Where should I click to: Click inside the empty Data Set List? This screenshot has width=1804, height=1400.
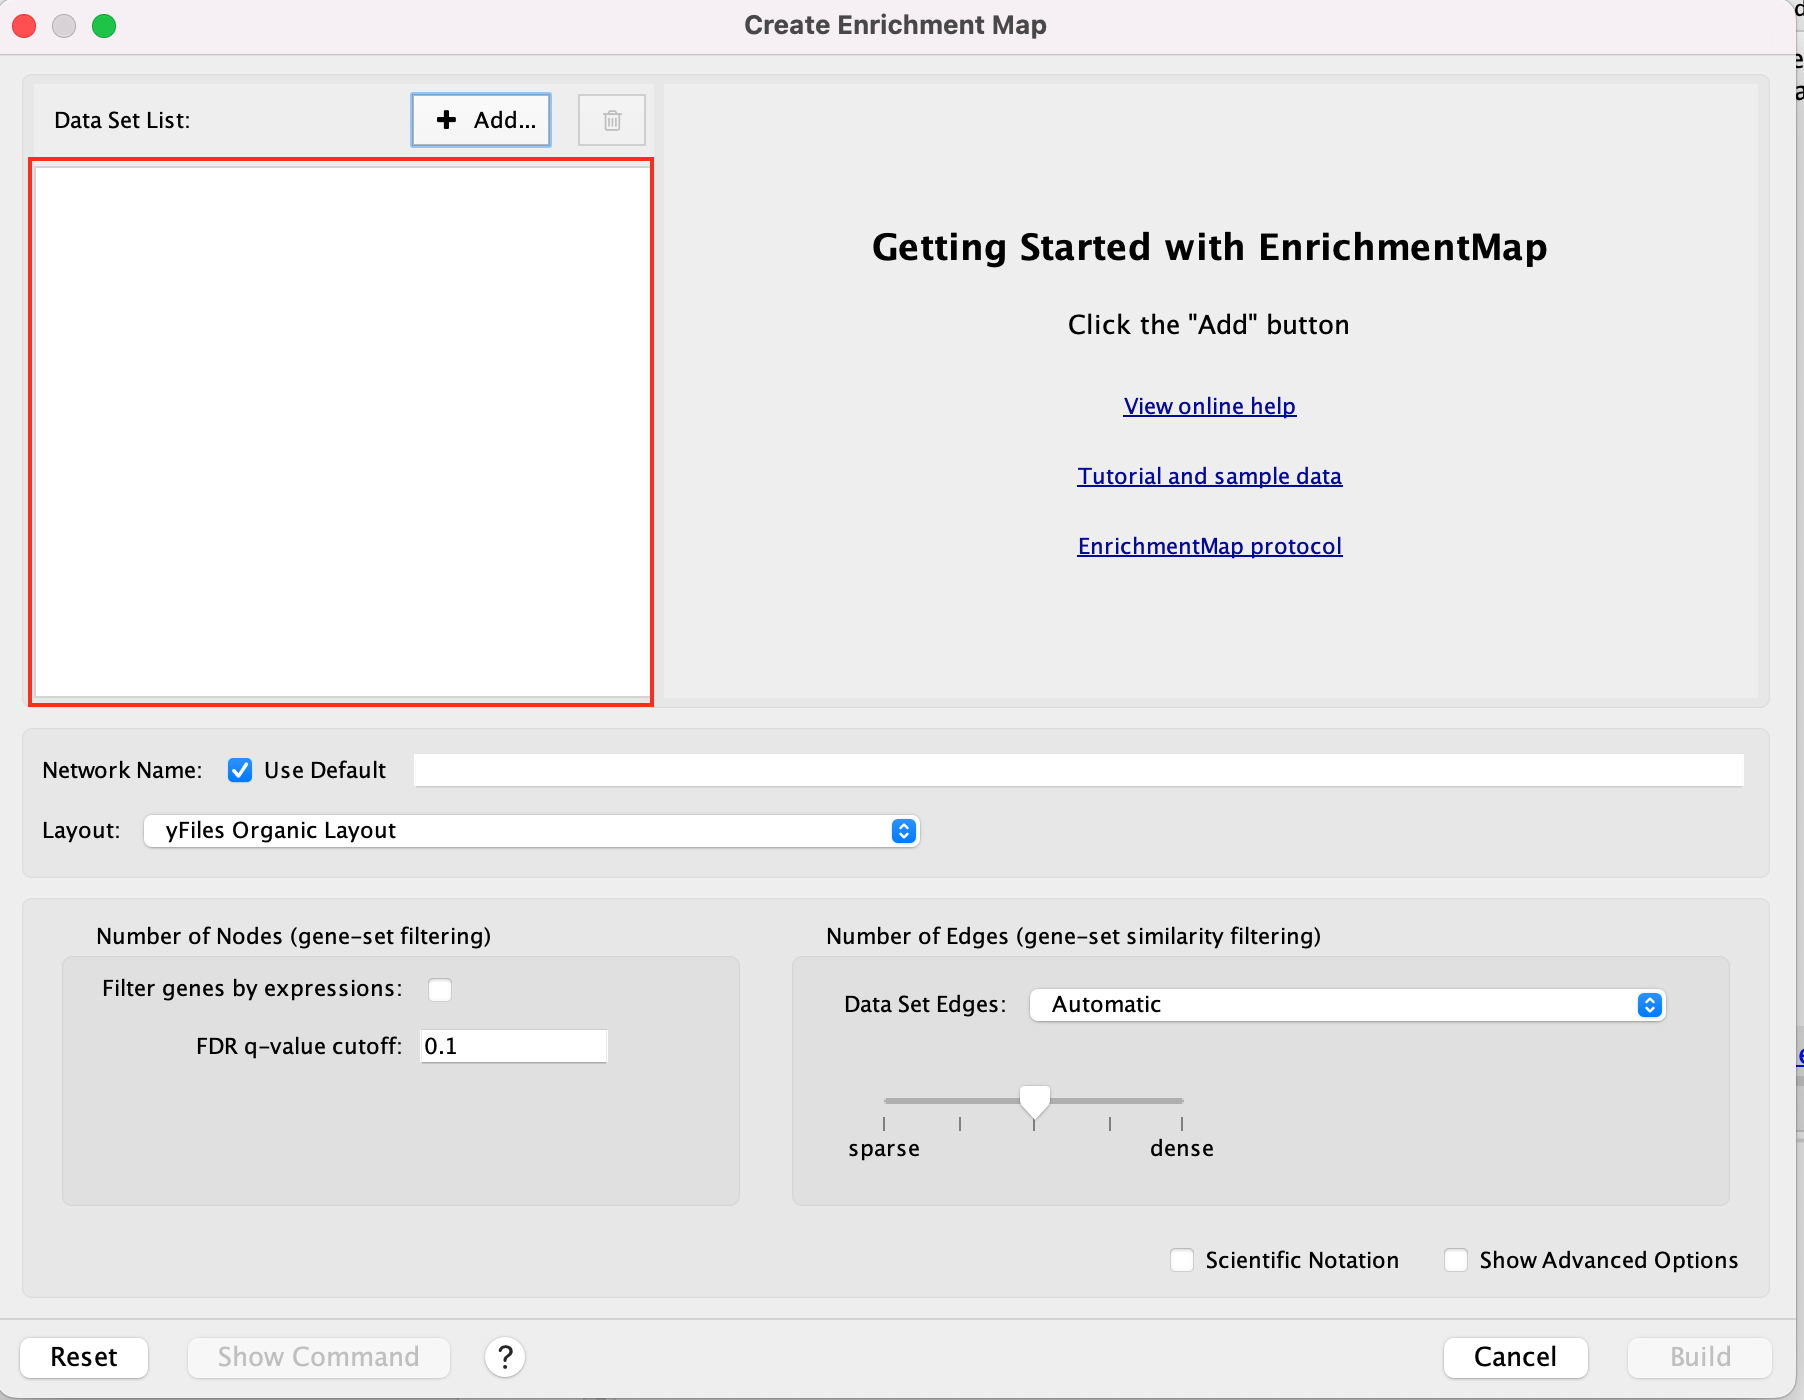coord(342,432)
